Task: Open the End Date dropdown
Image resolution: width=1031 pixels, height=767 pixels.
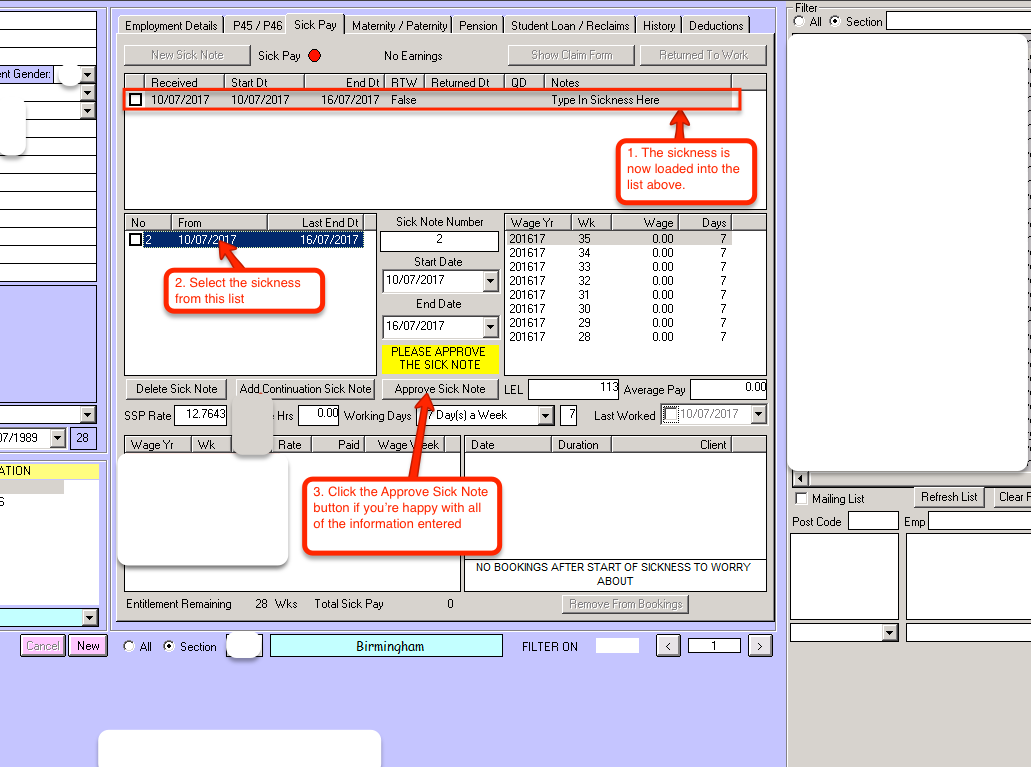Action: [x=490, y=327]
